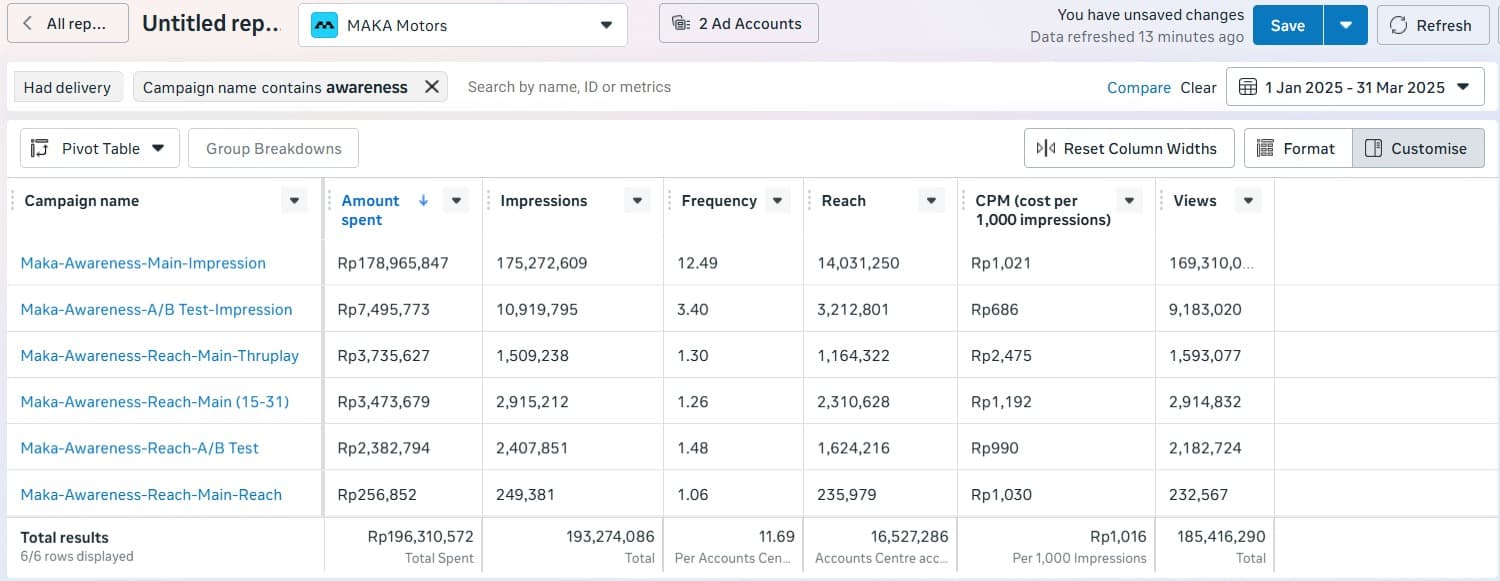Open the date range picker 1 Jan 2025 - 31 Mar 2025

1355,87
